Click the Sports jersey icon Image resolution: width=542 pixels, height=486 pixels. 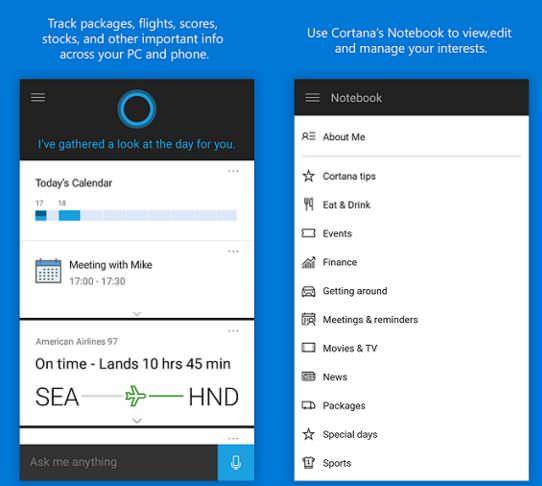pos(308,462)
